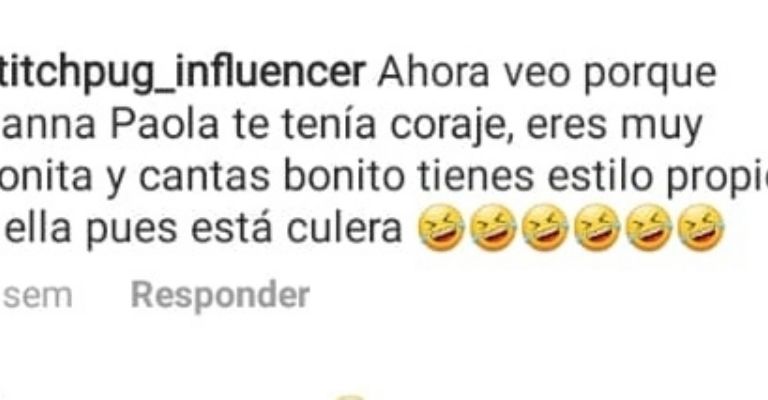Click the name "Paola" in the comment
768x400 pixels.
165,124
